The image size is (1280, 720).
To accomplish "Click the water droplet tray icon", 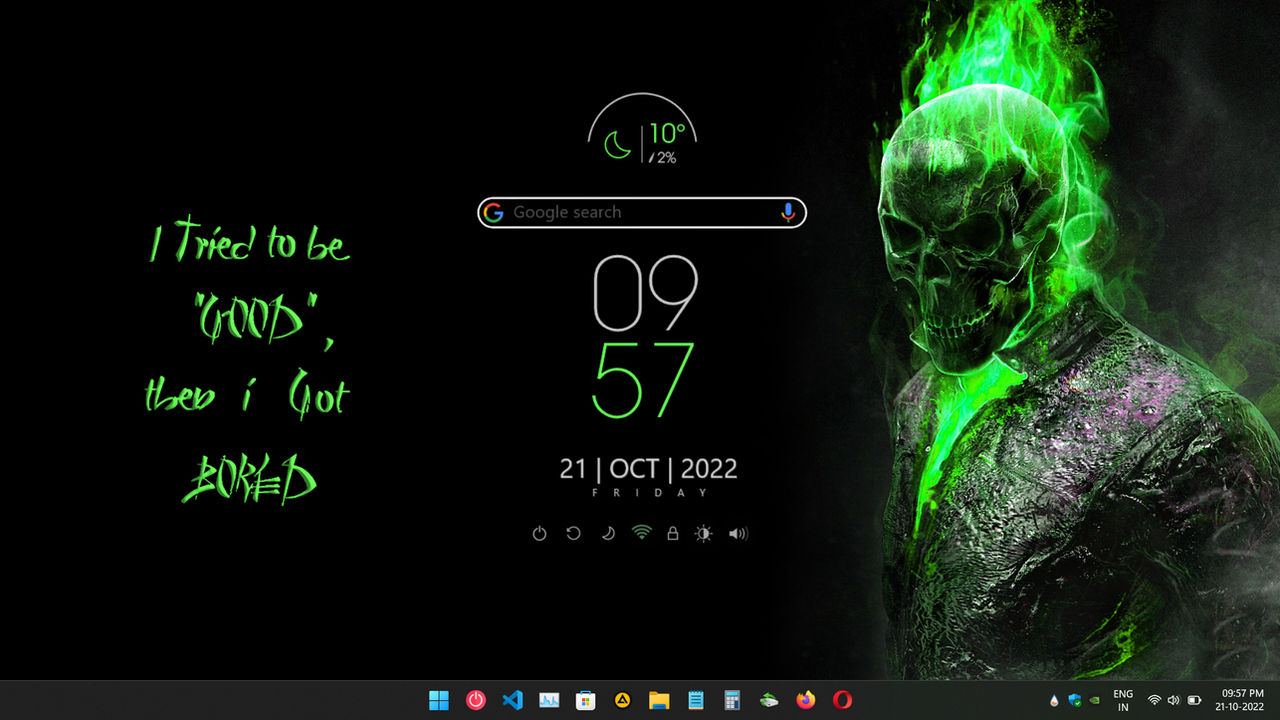I will (1054, 700).
